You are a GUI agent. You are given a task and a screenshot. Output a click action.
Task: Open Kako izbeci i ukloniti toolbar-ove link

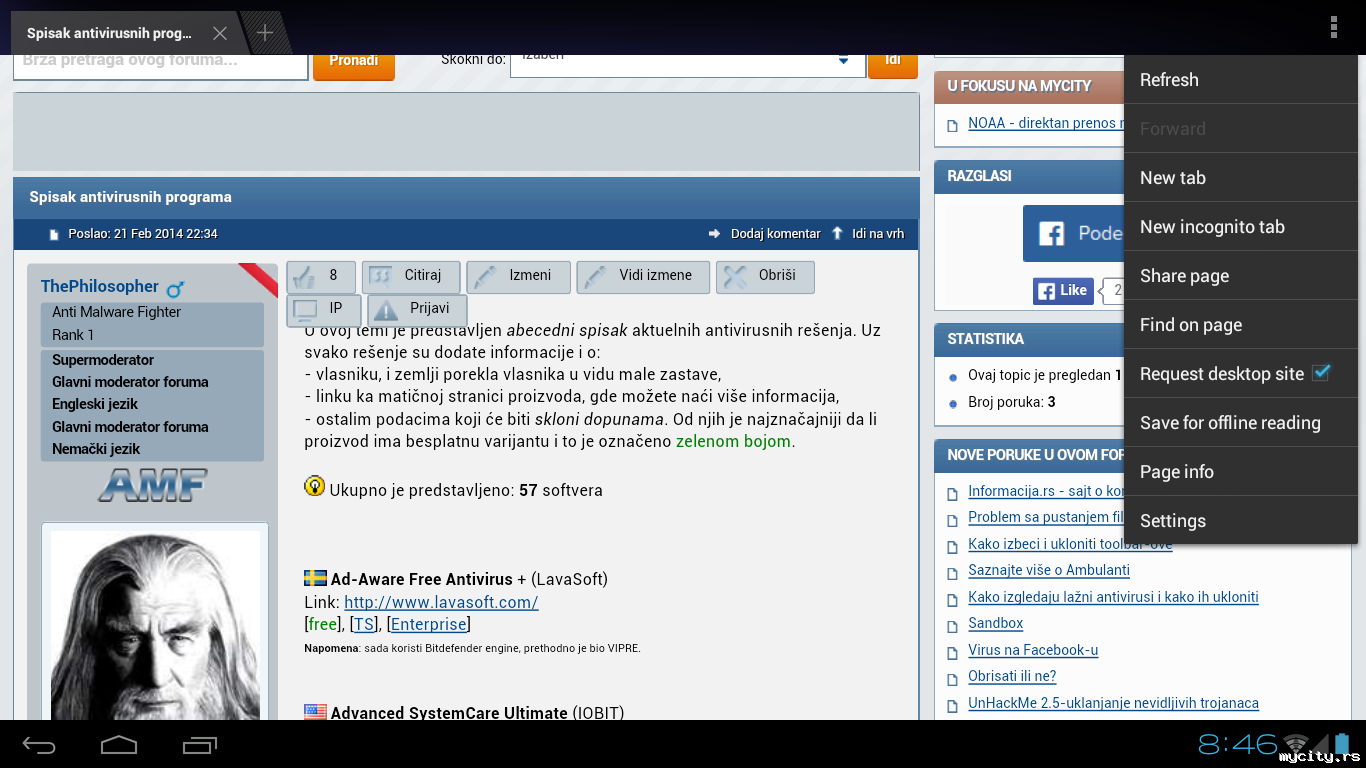coord(1070,544)
